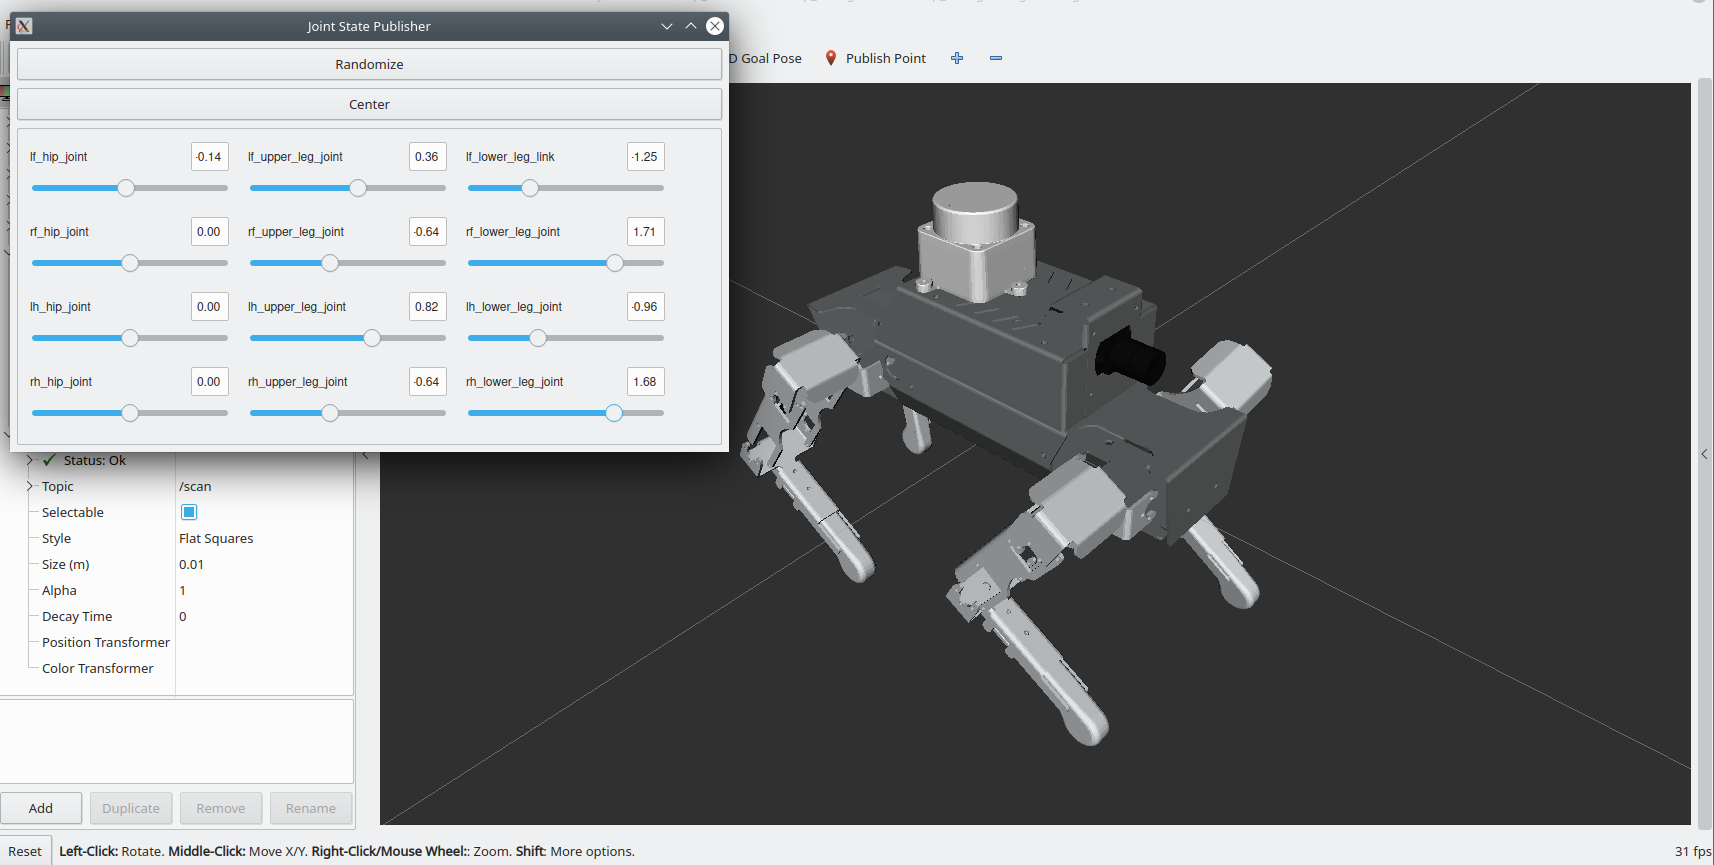The height and width of the screenshot is (865, 1714).
Task: Click the rh_upper_leg_joint slider handle
Action: [330, 413]
